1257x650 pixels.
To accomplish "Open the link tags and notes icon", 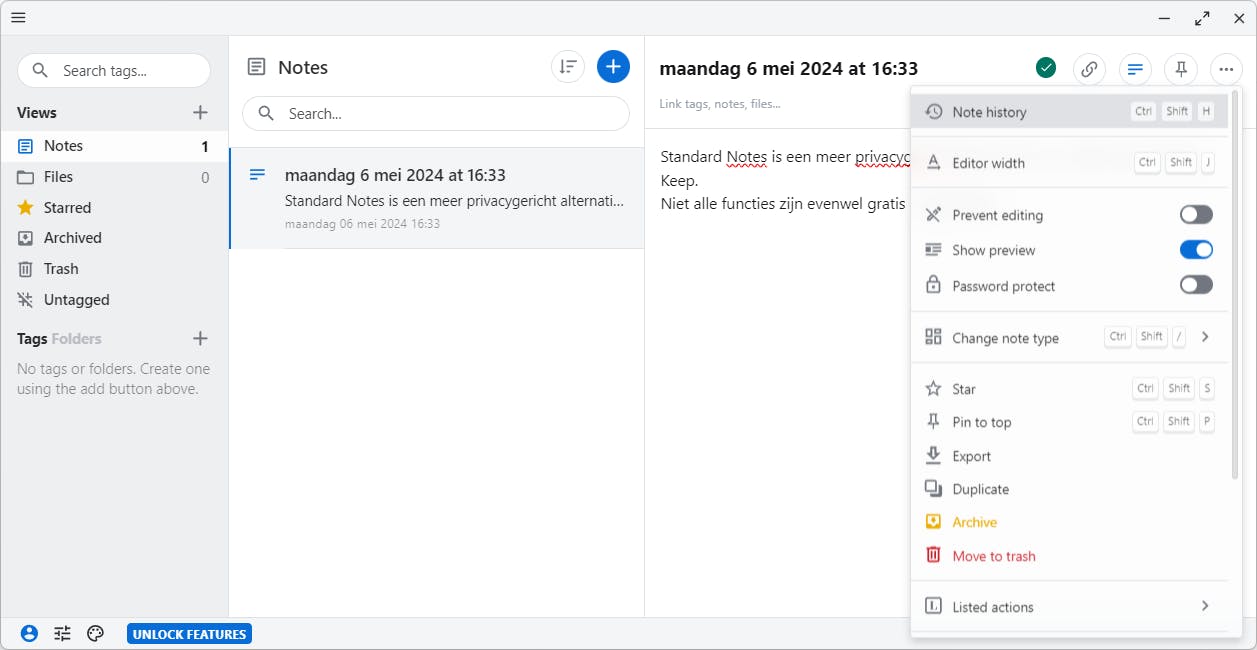I will pos(1089,69).
